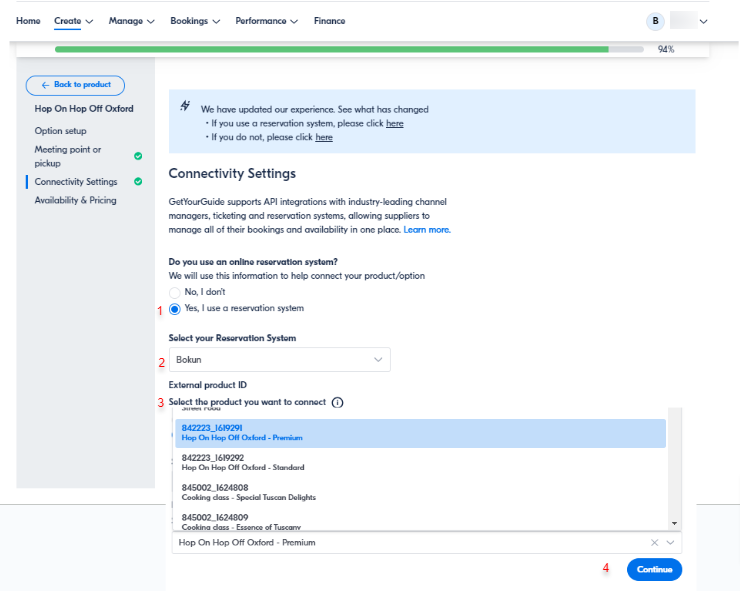Viewport: 740px width, 591px height.
Task: Open Availability & Pricing sidebar section
Action: click(x=75, y=200)
